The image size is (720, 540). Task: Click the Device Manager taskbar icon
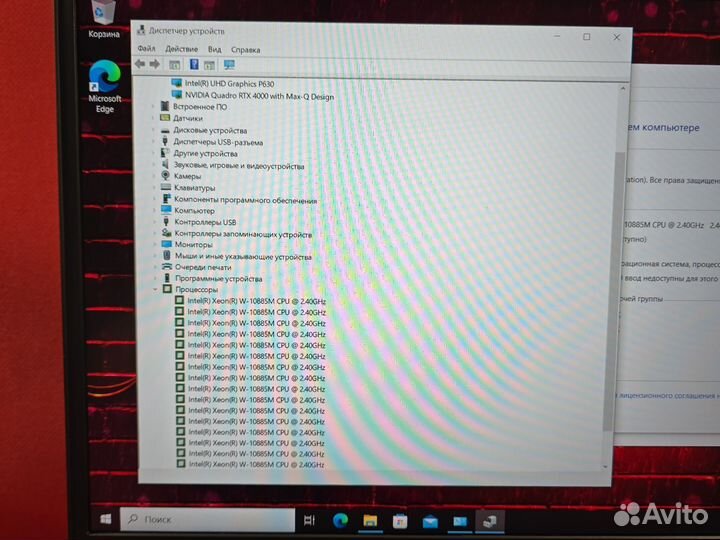489,521
